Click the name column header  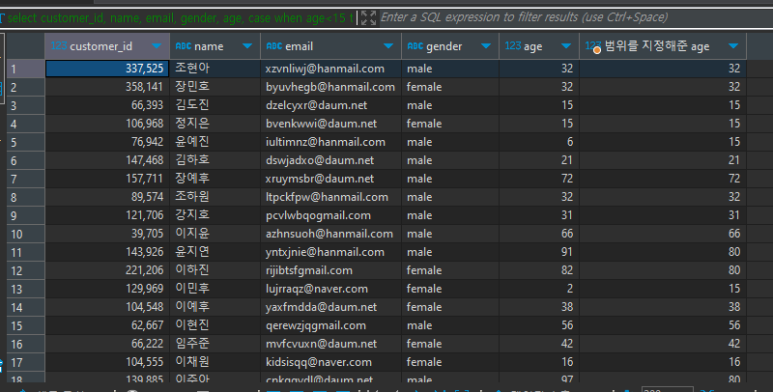[x=215, y=46]
